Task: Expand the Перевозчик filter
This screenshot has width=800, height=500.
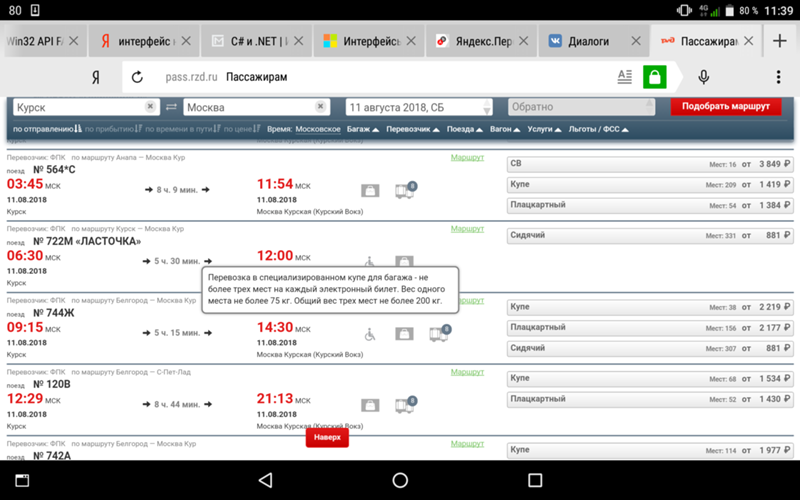Action: point(413,129)
